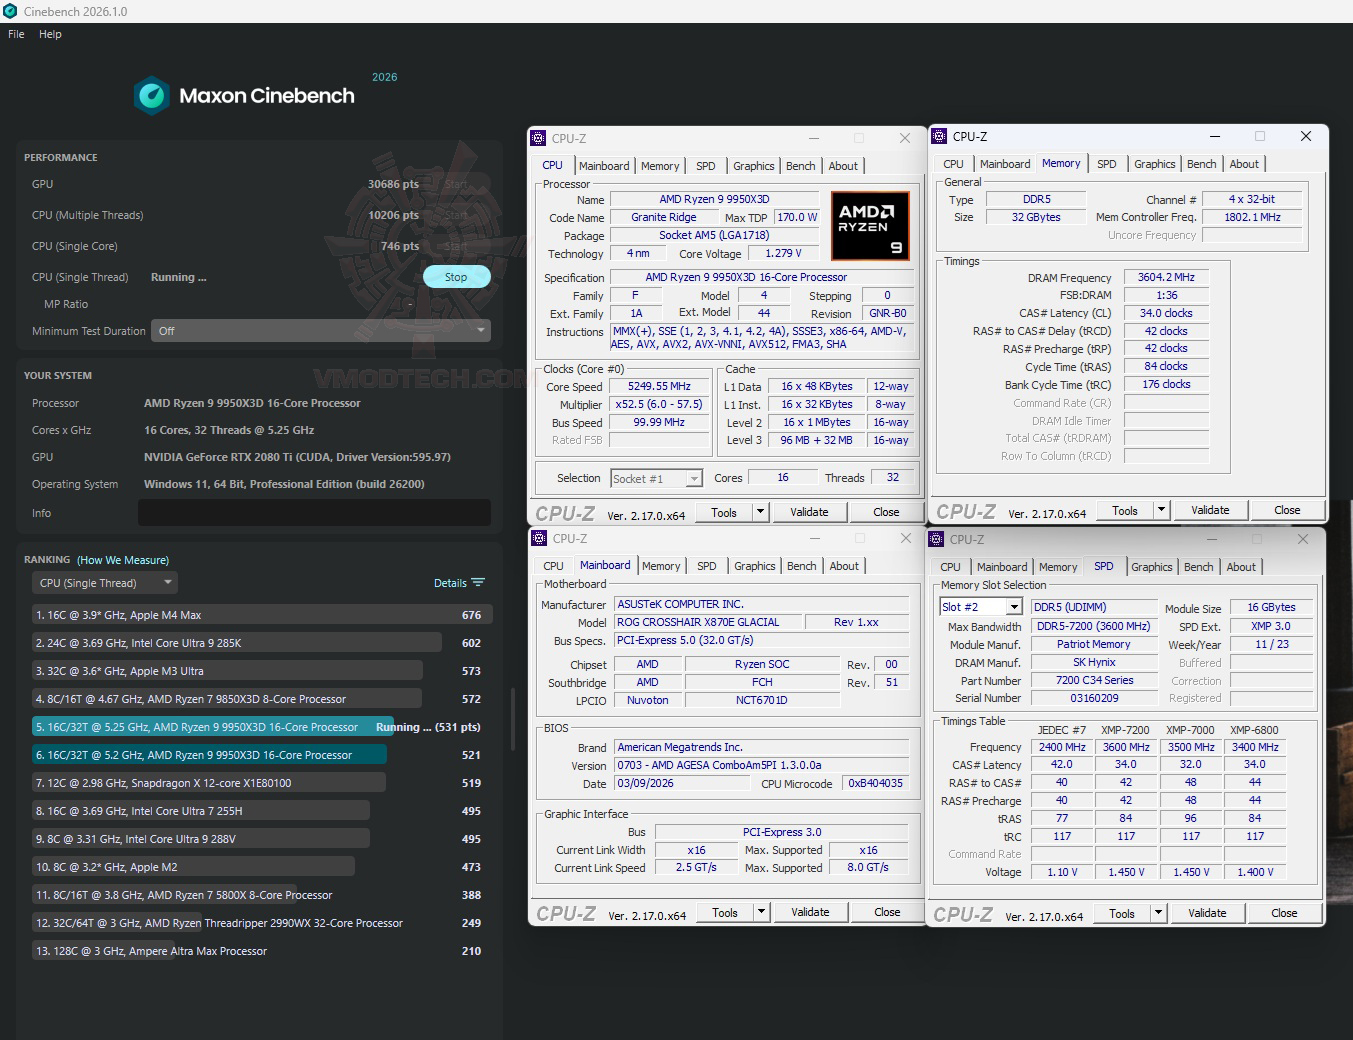Viewport: 1353px width, 1040px height.
Task: Open the Help menu in Cinebench
Action: (x=50, y=34)
